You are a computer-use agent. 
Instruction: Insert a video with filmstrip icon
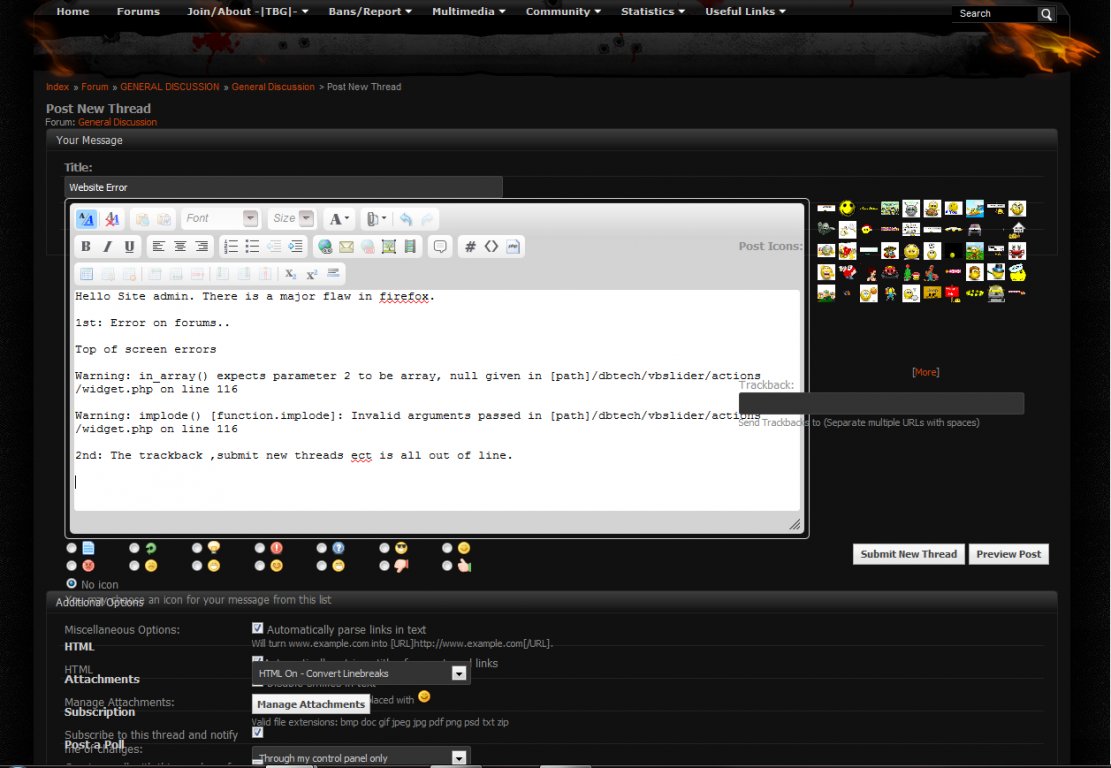pyautogui.click(x=410, y=247)
